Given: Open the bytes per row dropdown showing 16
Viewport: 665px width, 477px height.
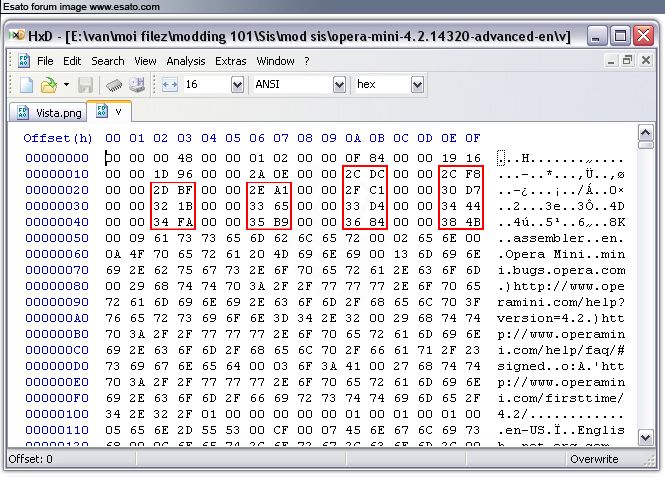Looking at the screenshot, I should (238, 85).
